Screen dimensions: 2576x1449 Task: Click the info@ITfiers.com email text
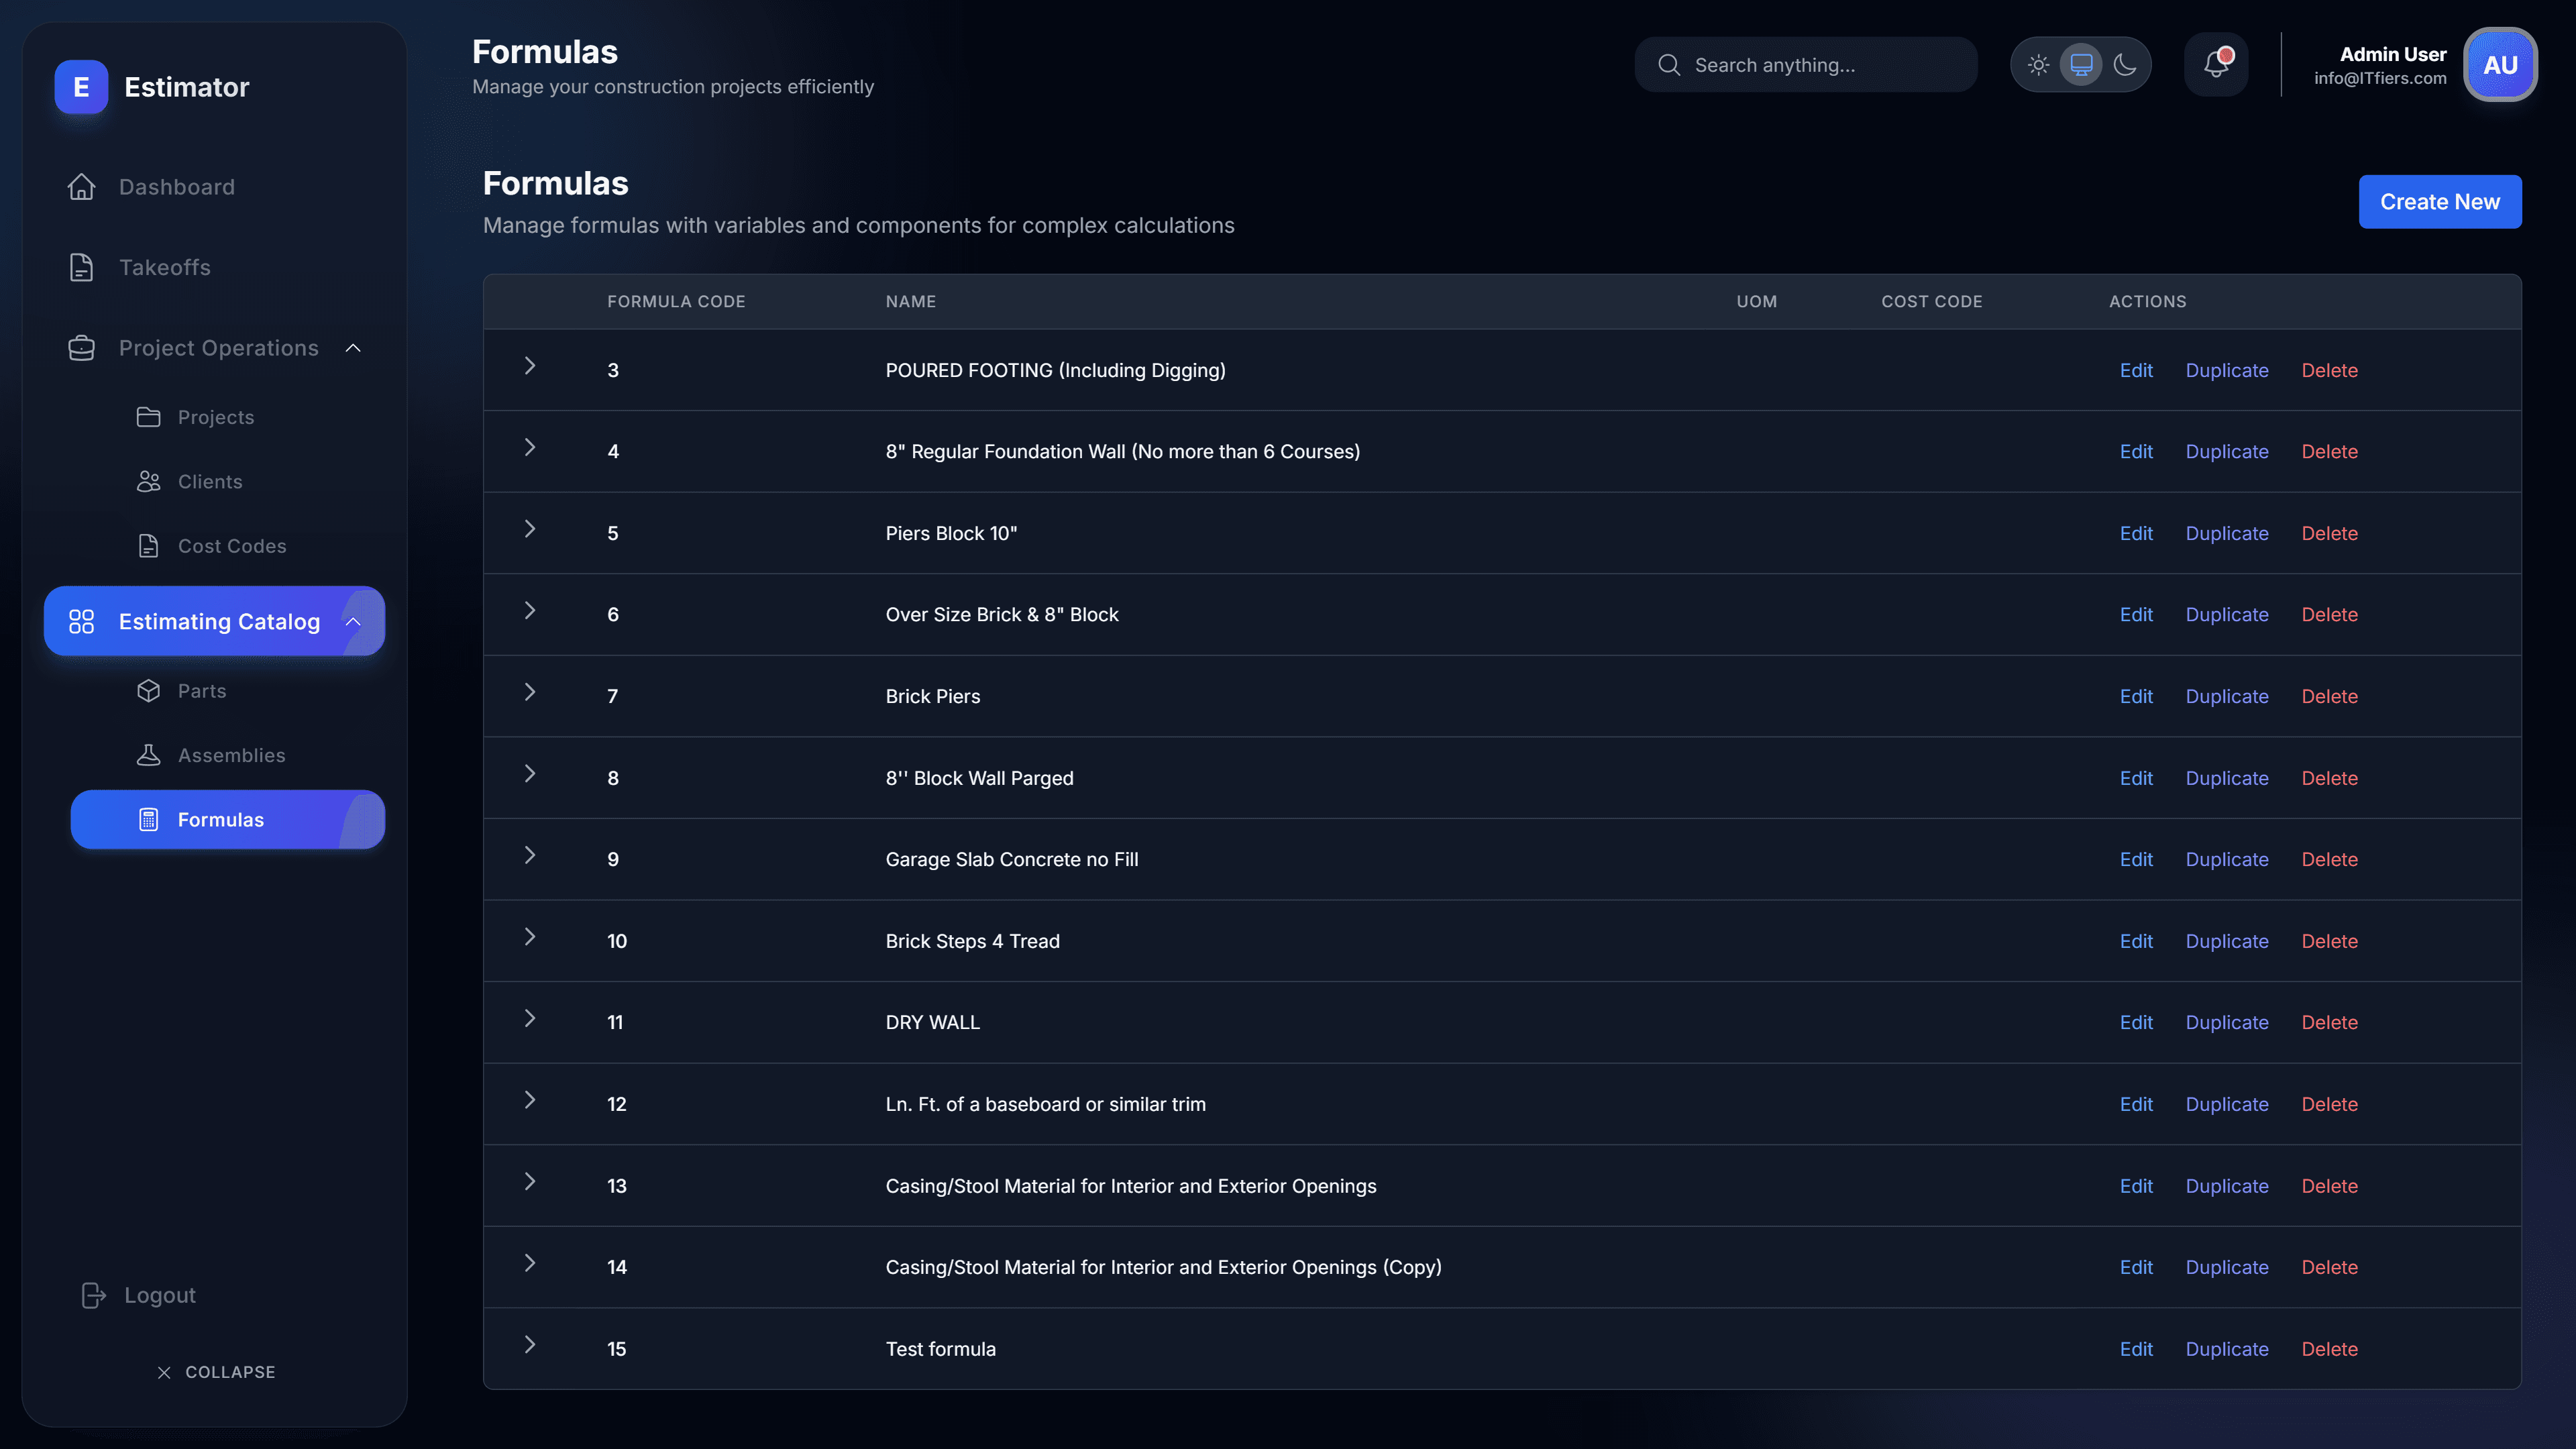[2380, 78]
